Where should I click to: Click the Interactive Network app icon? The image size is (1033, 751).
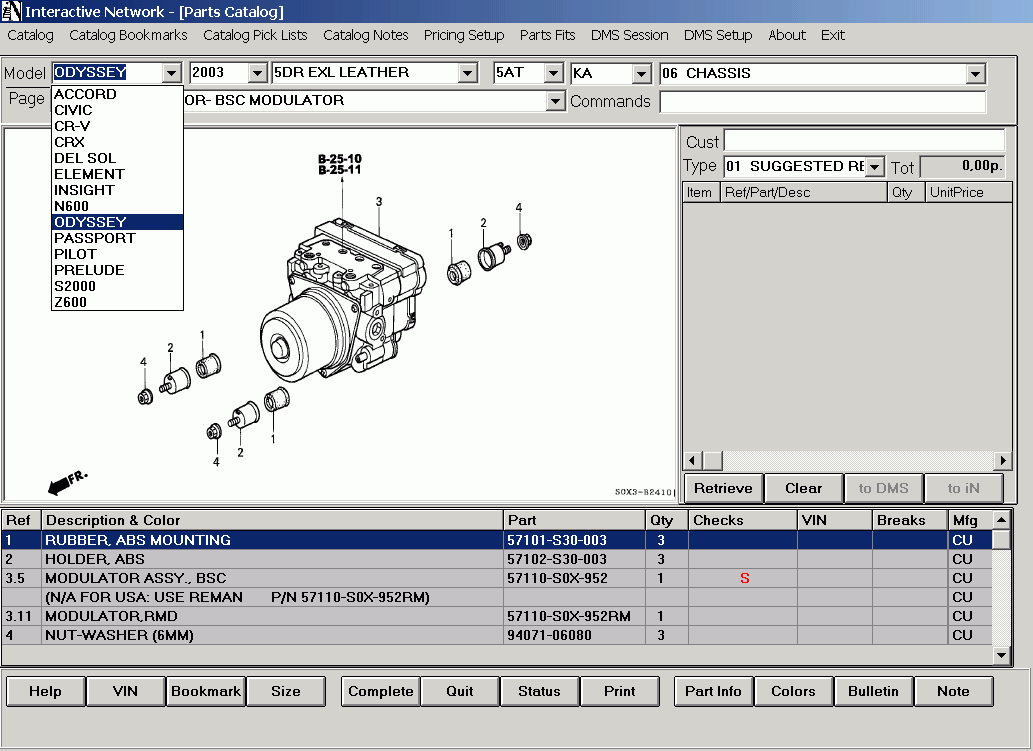(11, 11)
